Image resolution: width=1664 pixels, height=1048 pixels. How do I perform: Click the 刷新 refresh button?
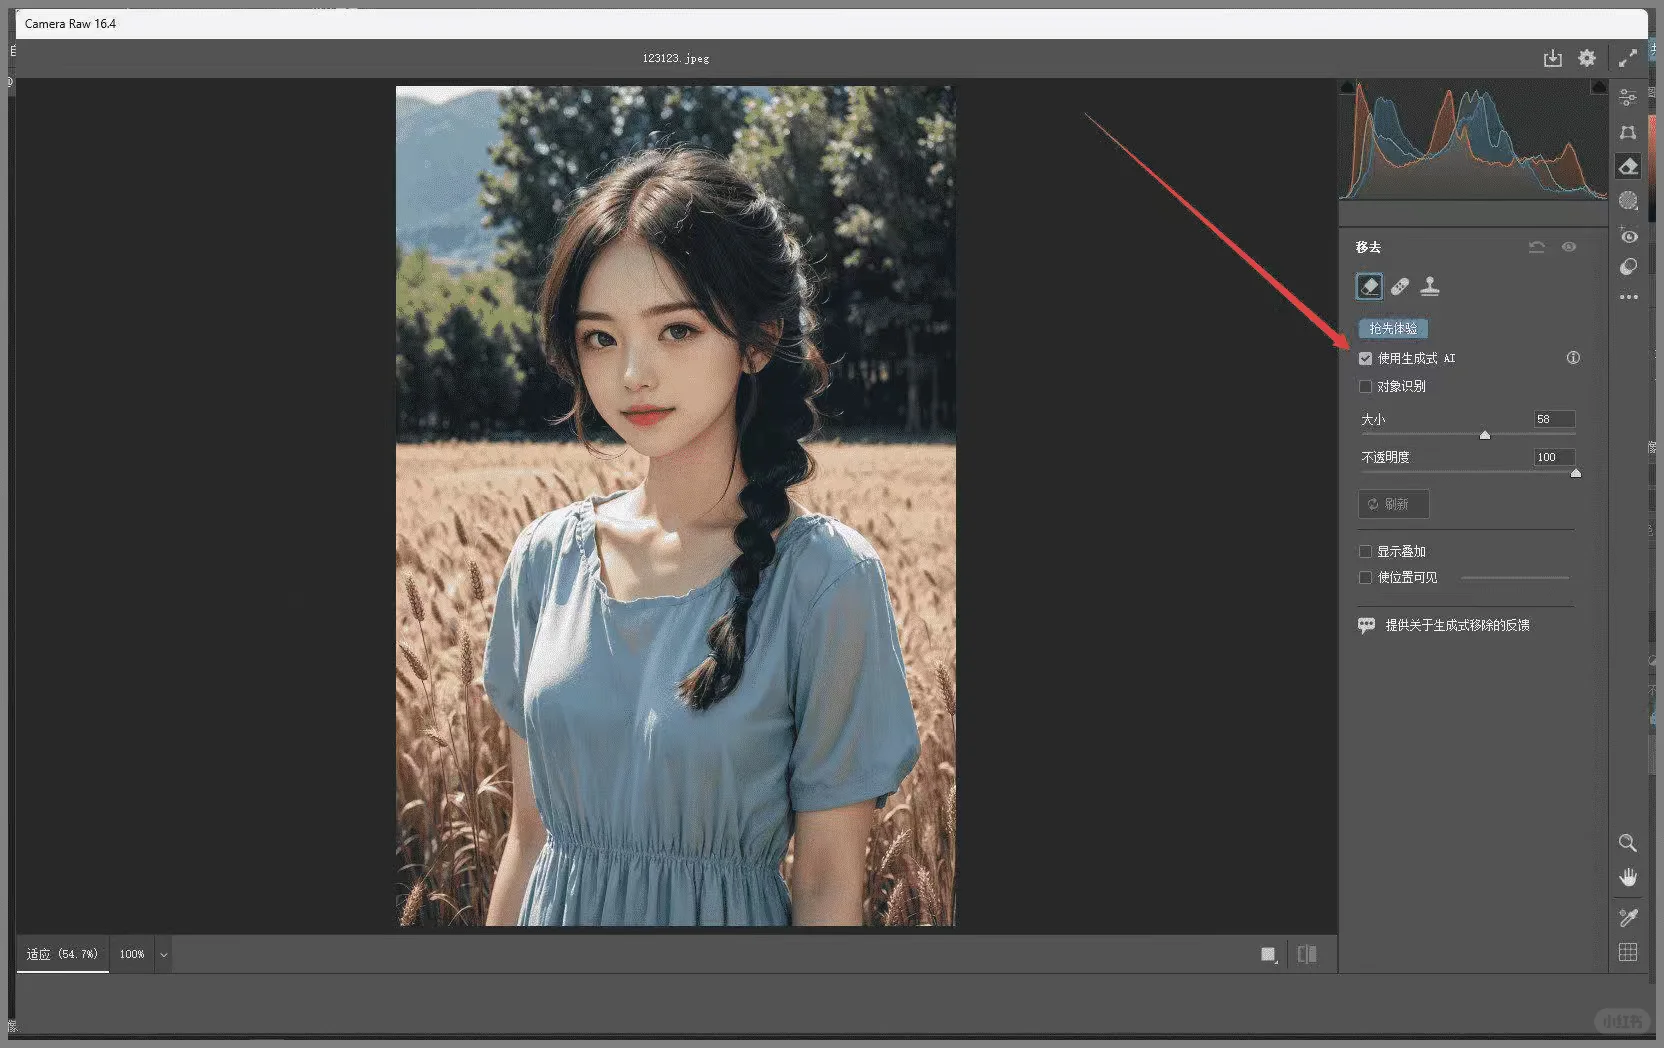tap(1393, 504)
